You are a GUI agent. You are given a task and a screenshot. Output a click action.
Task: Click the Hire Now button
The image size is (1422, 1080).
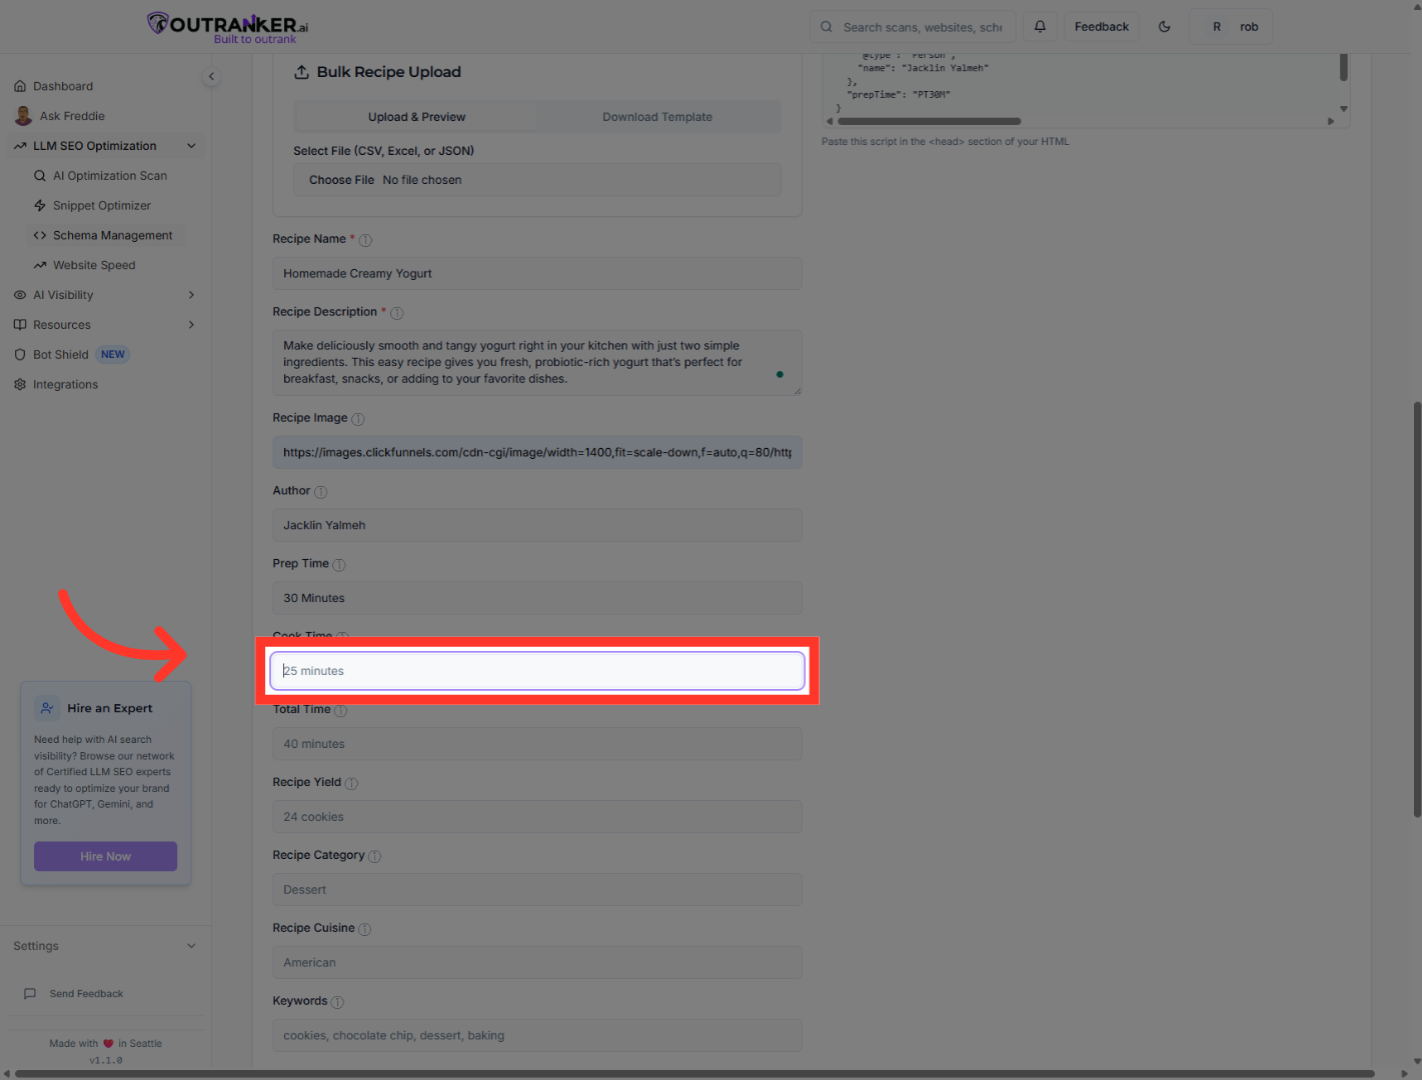(x=105, y=857)
